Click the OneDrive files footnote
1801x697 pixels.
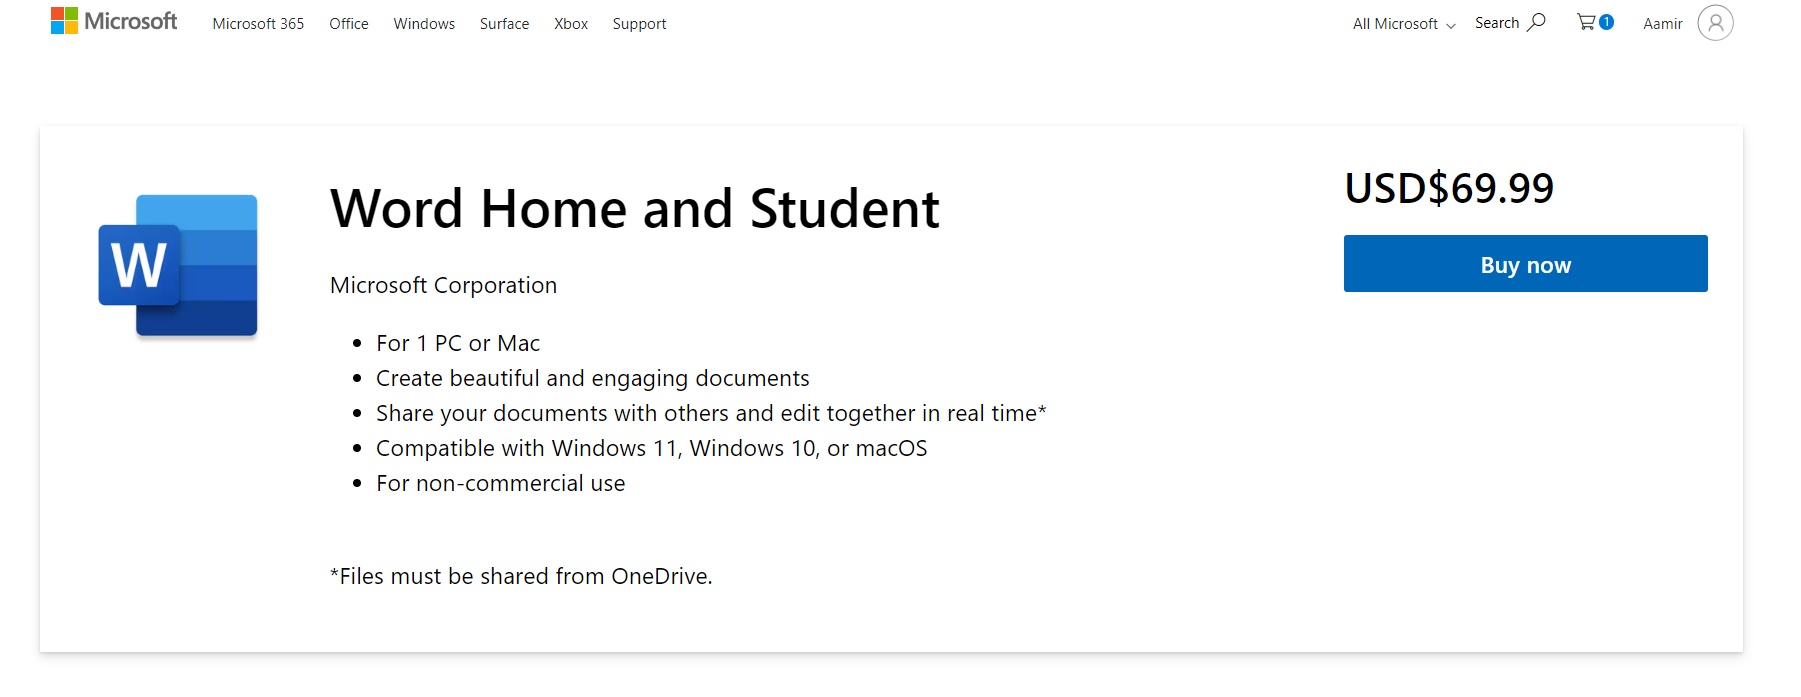coord(521,577)
